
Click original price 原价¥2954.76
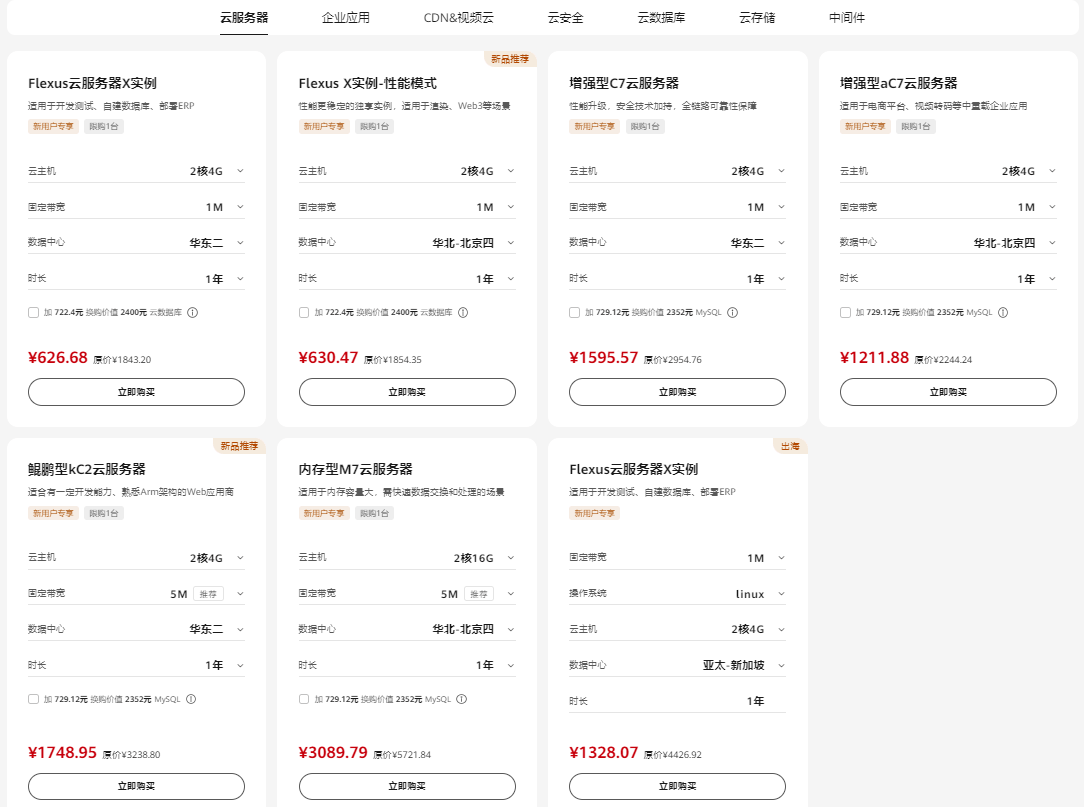[673, 360]
